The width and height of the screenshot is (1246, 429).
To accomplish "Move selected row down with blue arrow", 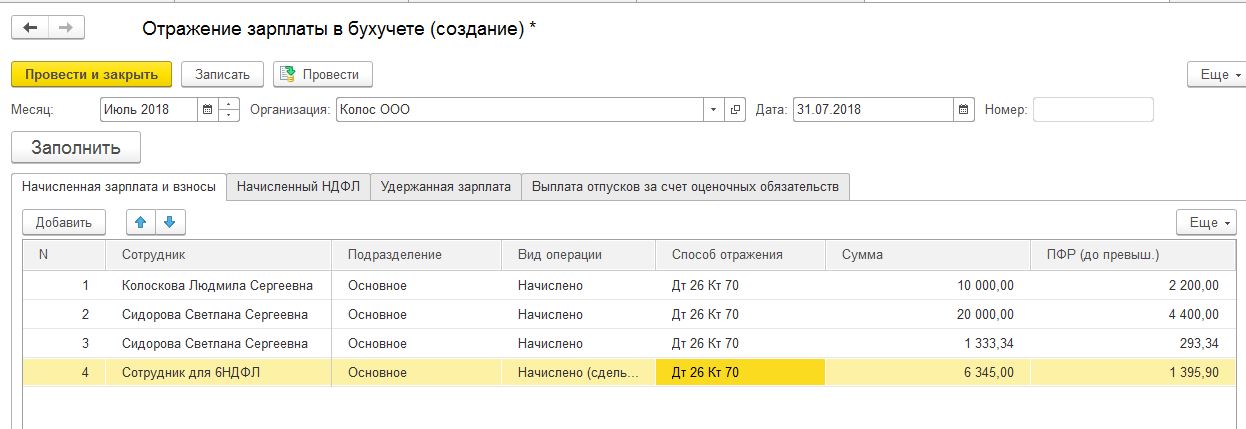I will pyautogui.click(x=169, y=222).
